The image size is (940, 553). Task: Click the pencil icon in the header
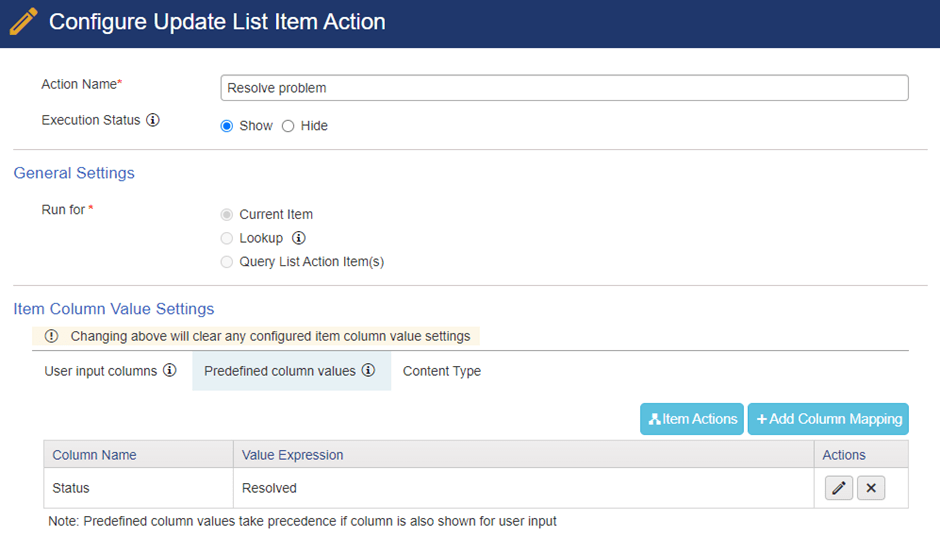click(x=23, y=22)
